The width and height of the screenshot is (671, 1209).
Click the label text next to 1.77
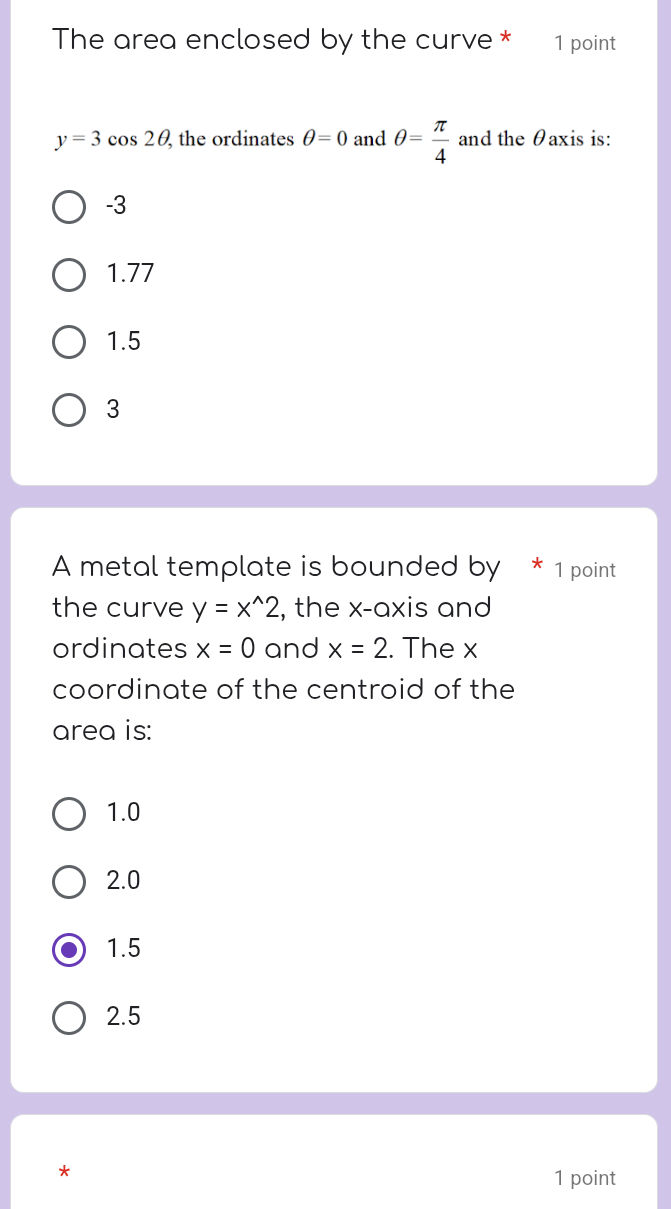(x=130, y=273)
